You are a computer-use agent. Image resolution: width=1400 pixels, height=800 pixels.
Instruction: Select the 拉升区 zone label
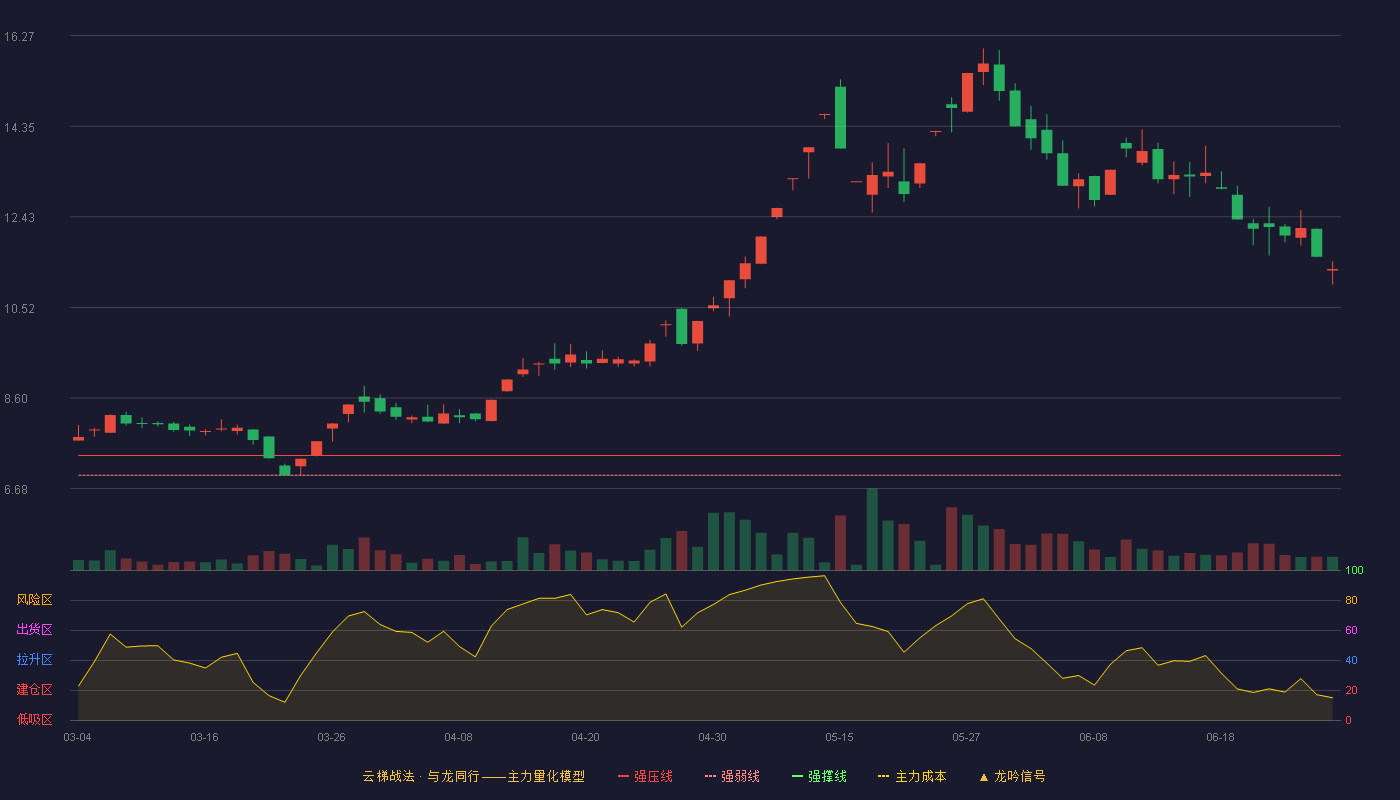34,660
